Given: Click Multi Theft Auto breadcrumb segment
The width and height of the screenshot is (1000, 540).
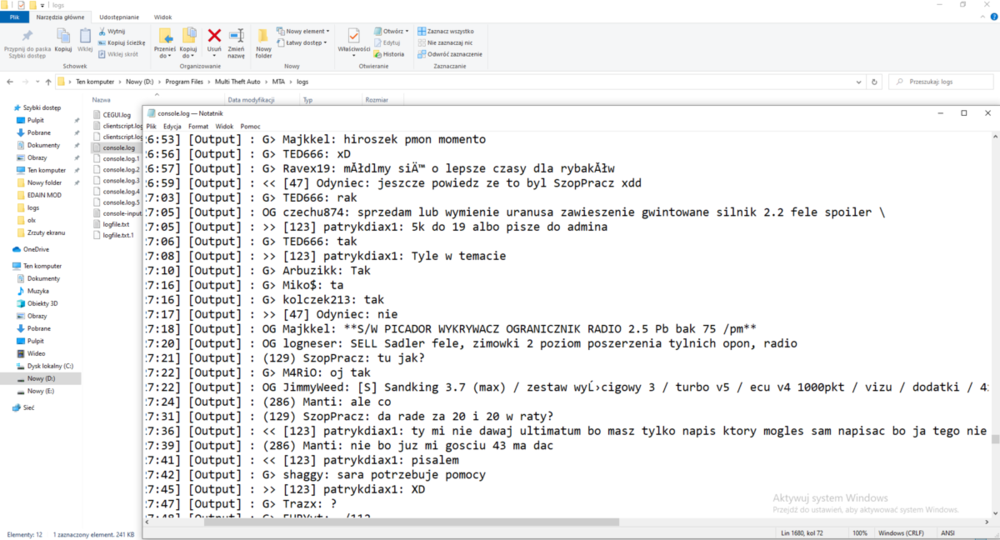Looking at the screenshot, I should (x=237, y=82).
